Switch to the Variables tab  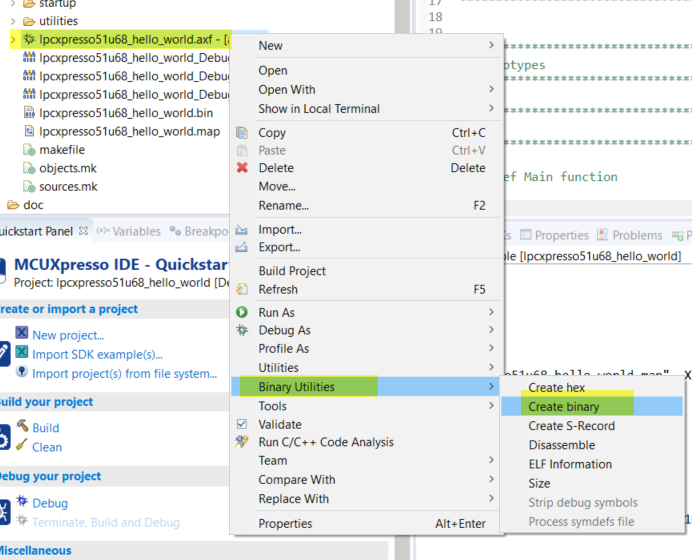(x=136, y=231)
